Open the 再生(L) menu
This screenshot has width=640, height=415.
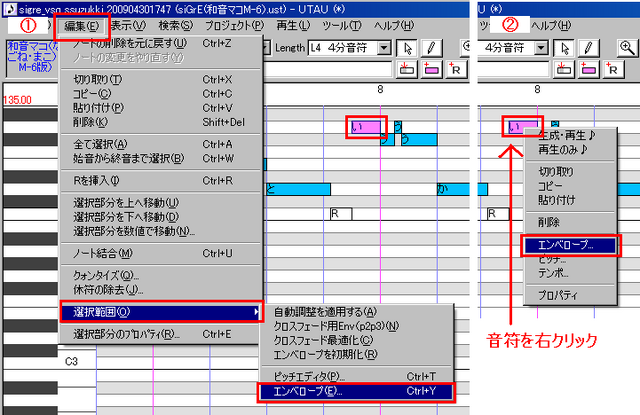pos(293,26)
